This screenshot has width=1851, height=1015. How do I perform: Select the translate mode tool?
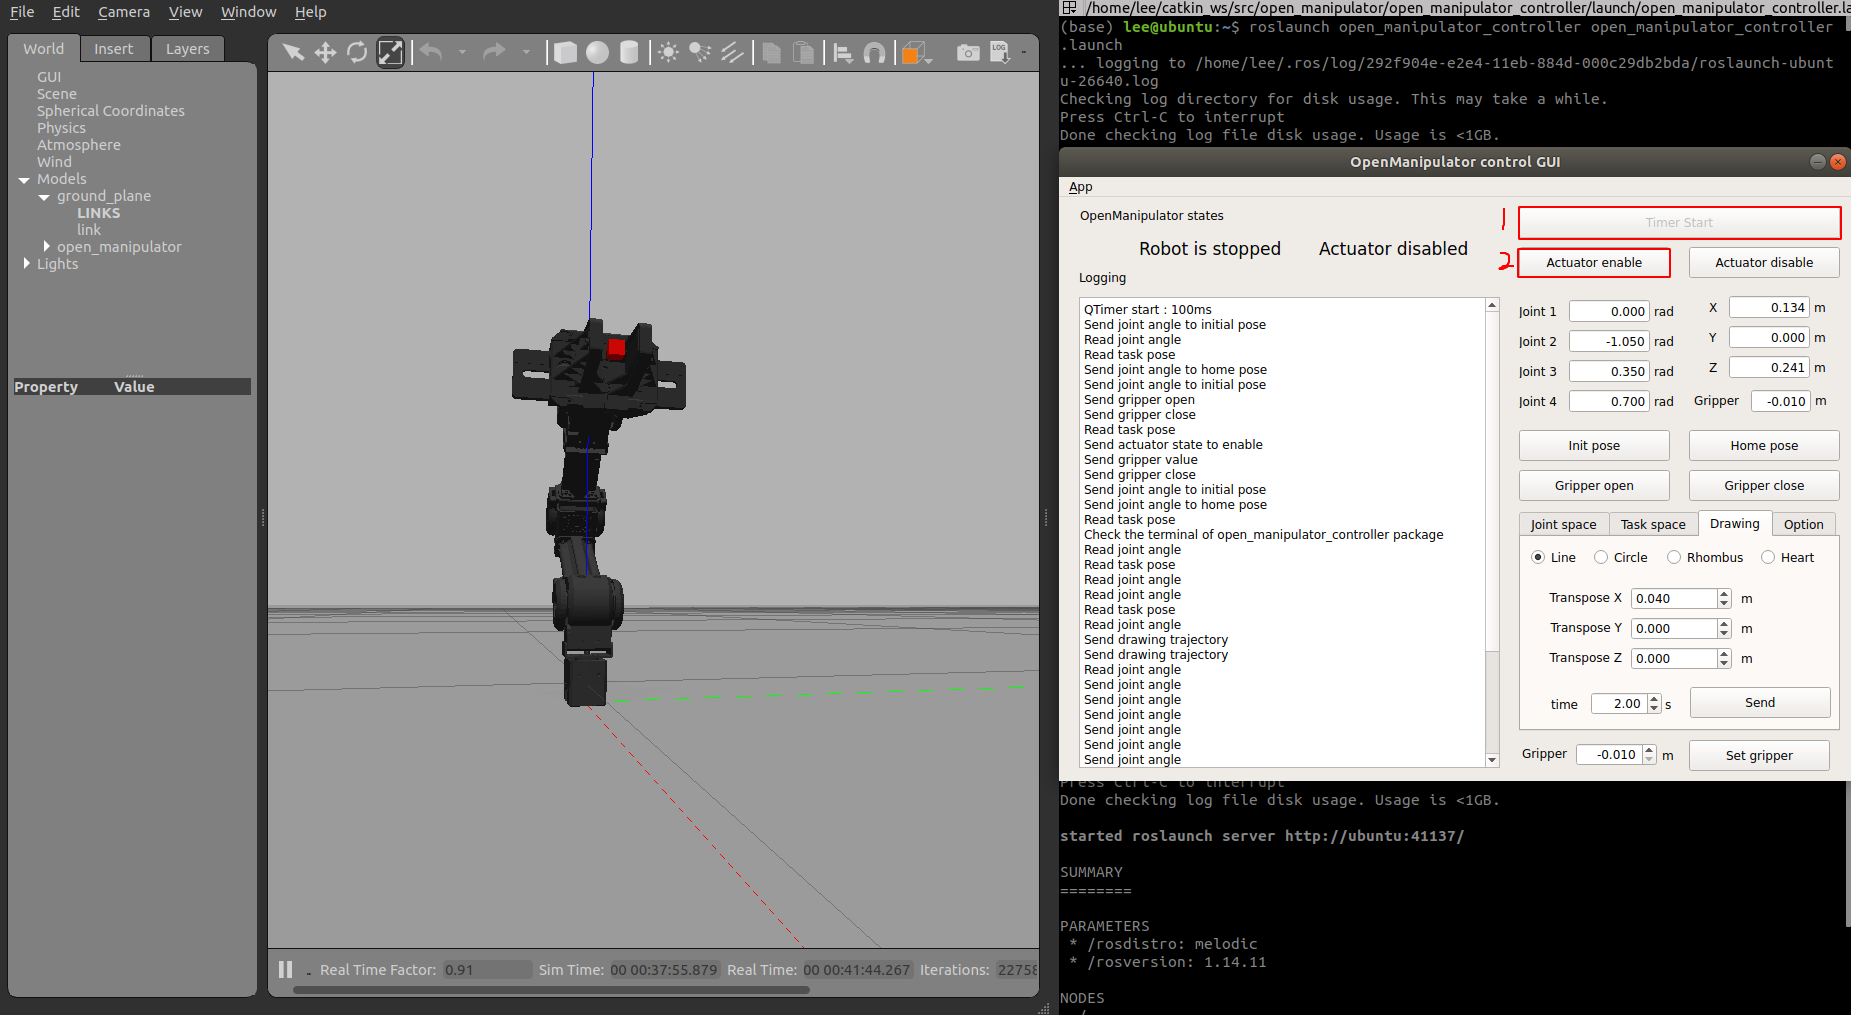325,52
